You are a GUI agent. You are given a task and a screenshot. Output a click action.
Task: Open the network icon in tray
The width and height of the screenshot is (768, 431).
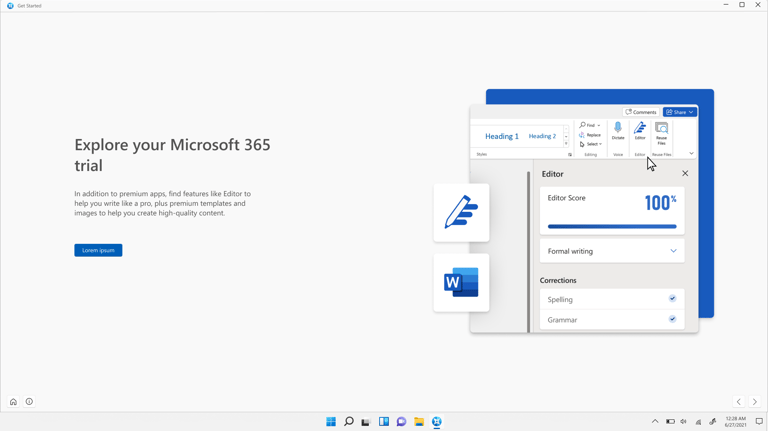click(698, 422)
